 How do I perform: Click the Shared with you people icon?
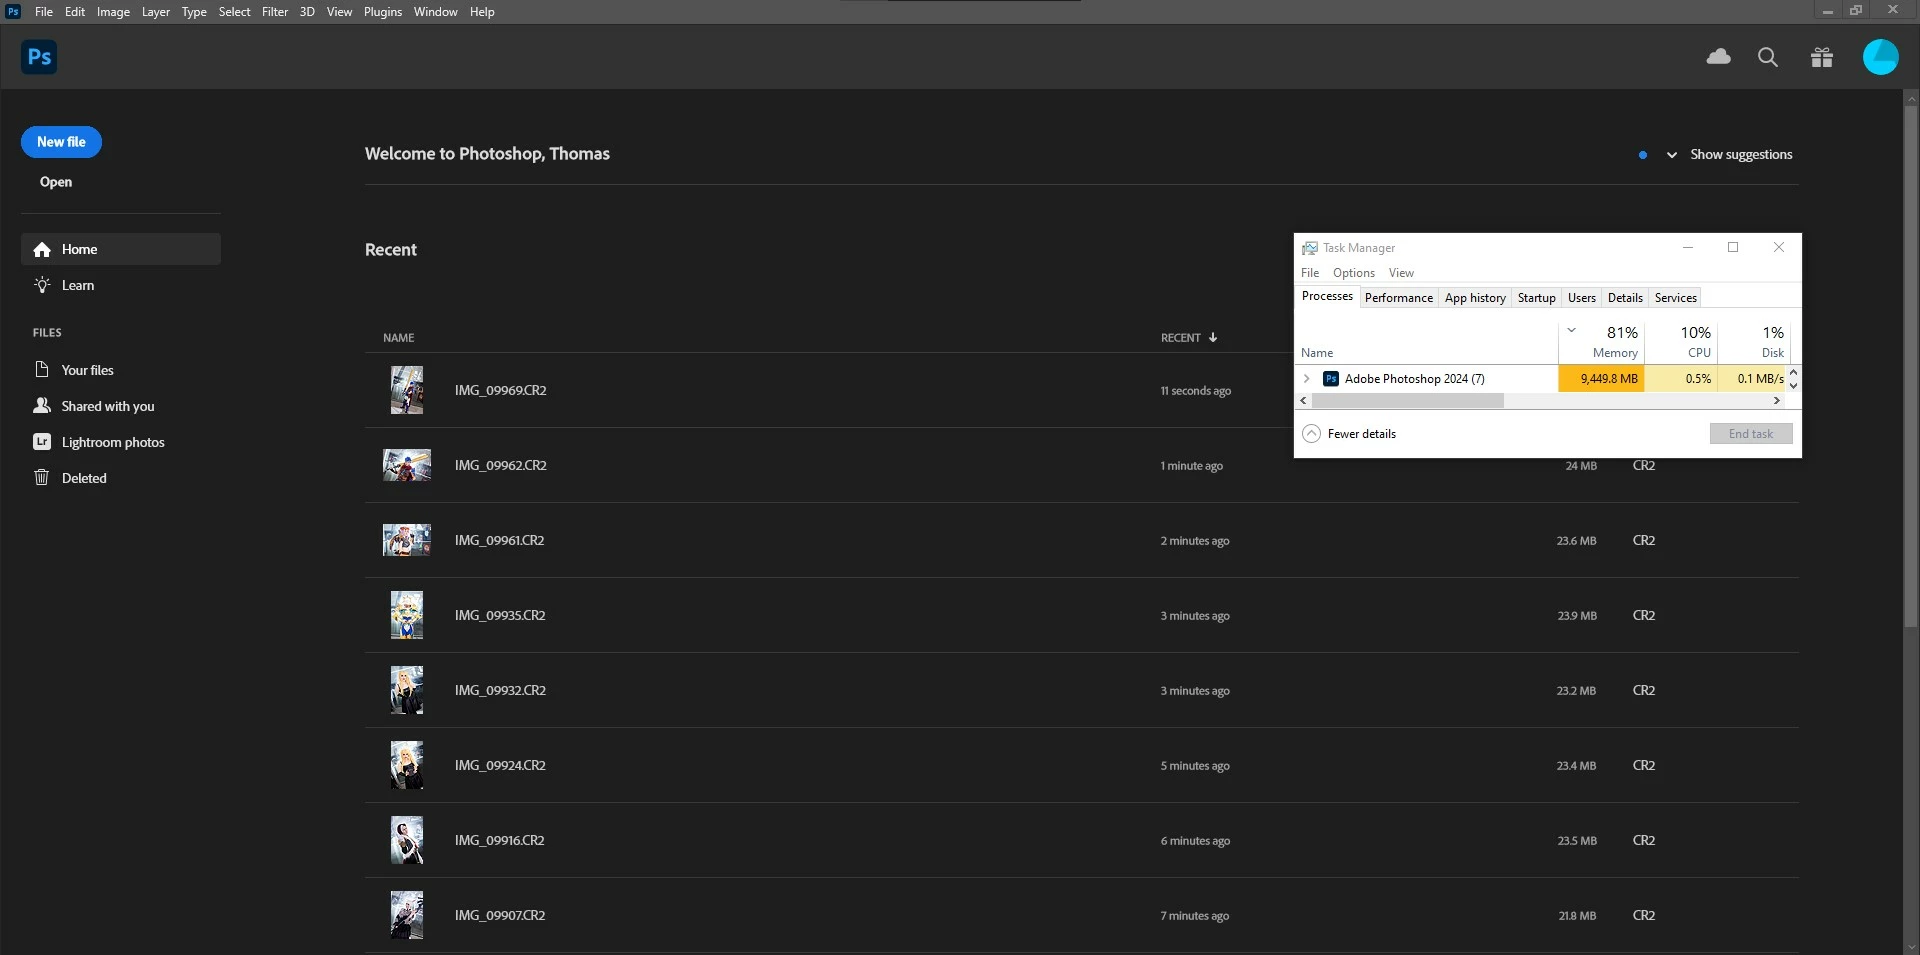tap(42, 406)
